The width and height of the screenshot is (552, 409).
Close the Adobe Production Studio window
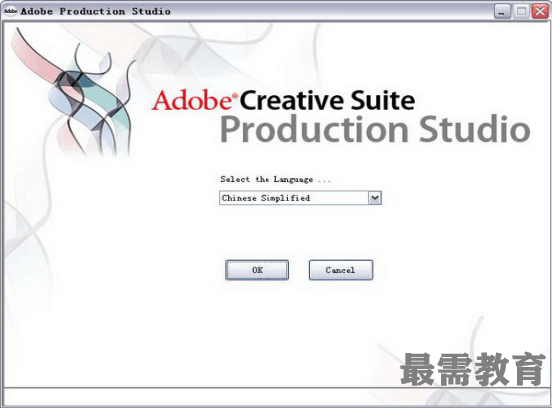[540, 12]
